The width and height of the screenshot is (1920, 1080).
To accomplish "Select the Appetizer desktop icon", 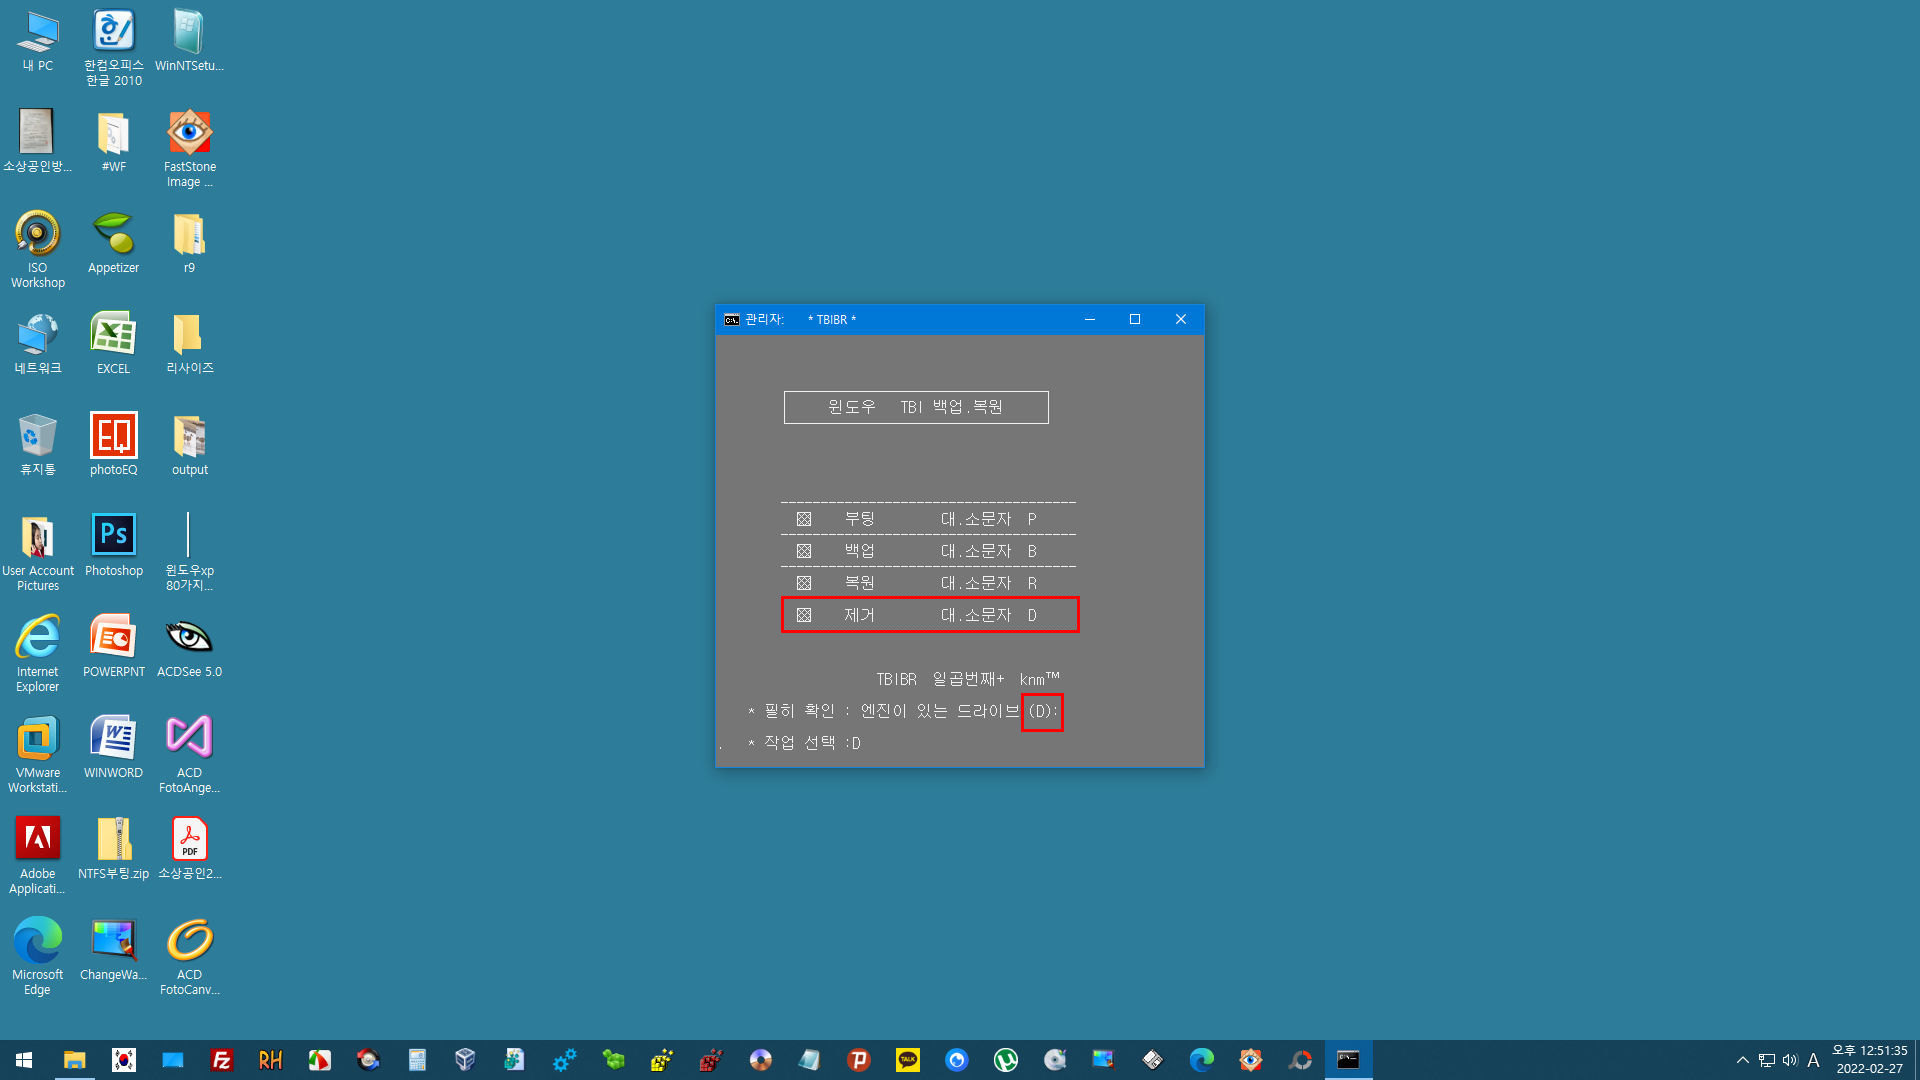I will 114,243.
